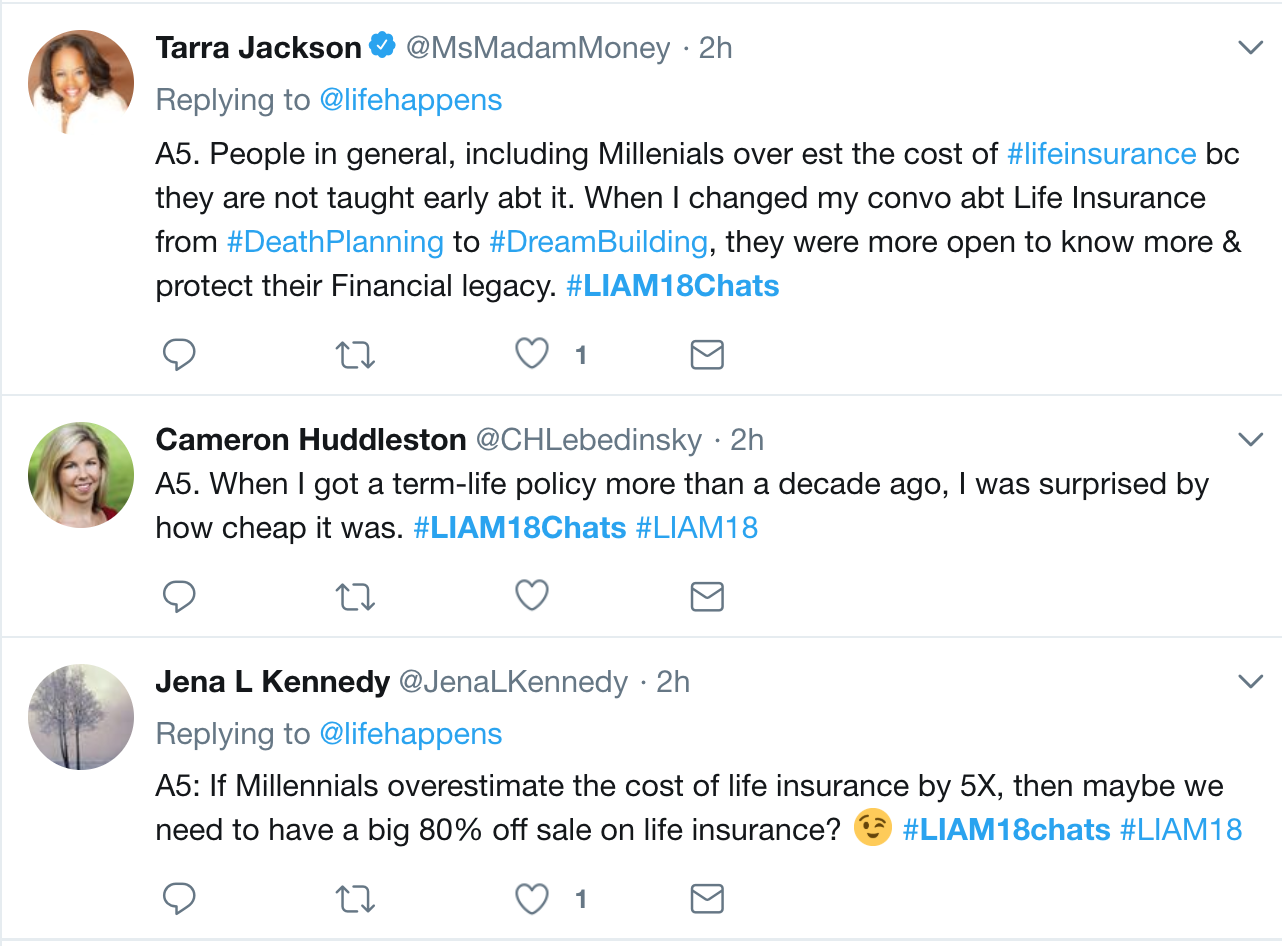Open more options on Tarra Jackson's tweet
Screen dimensions: 1282x946
(x=1251, y=47)
